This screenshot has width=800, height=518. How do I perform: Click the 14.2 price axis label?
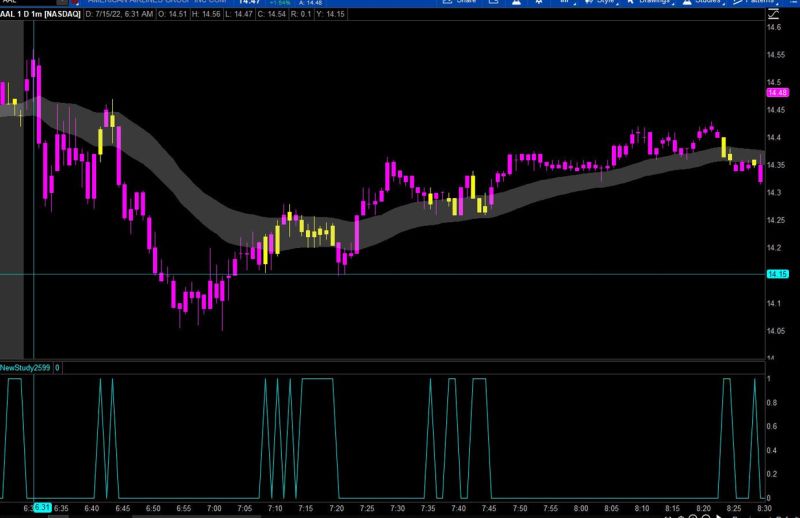774,248
